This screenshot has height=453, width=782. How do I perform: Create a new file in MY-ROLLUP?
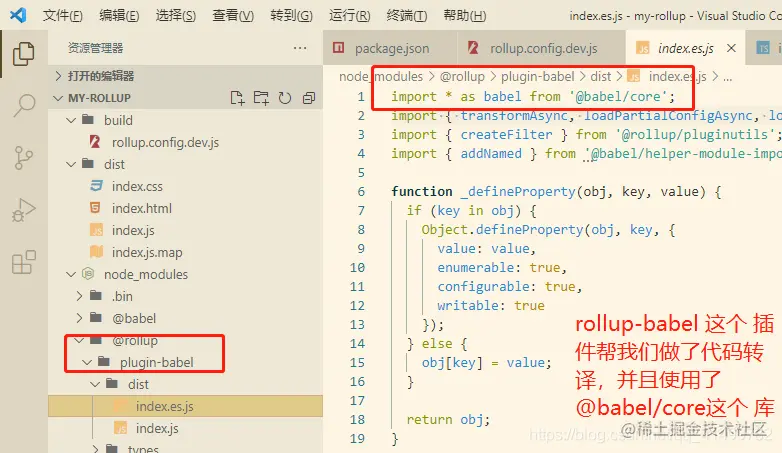tap(237, 98)
